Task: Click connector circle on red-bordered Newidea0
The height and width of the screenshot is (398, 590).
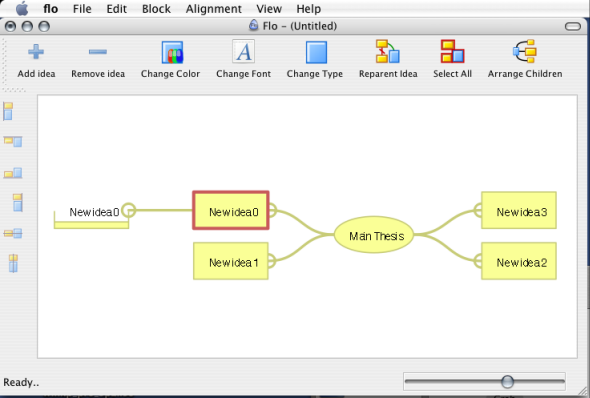Action: (272, 210)
